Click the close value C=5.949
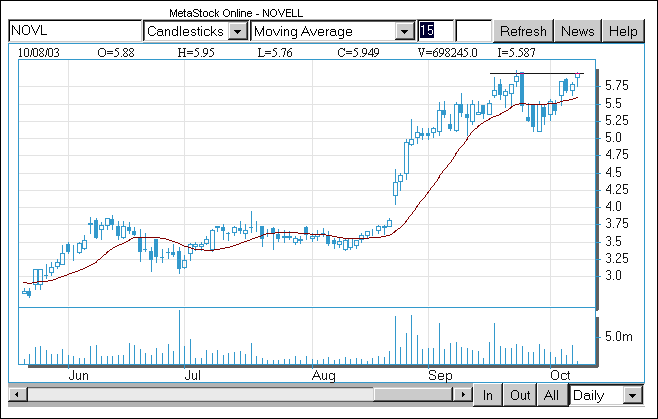Image resolution: width=658 pixels, height=419 pixels. (x=358, y=52)
